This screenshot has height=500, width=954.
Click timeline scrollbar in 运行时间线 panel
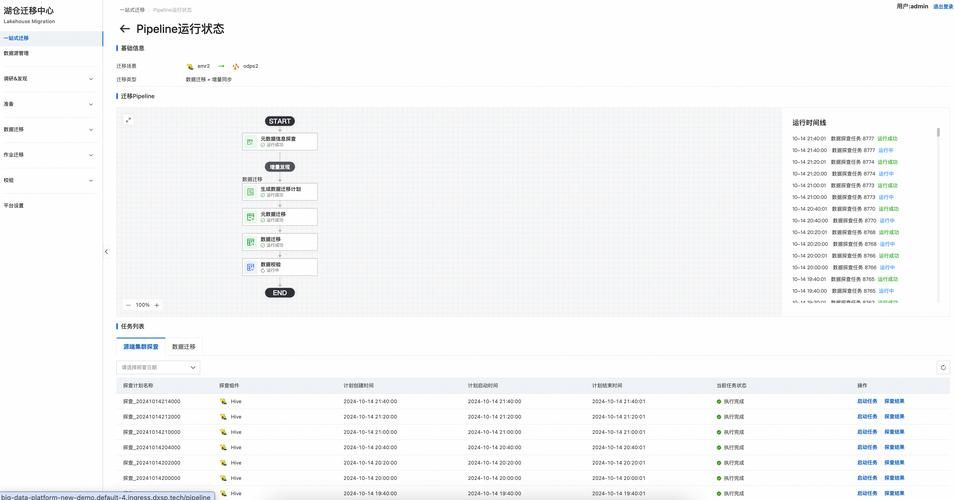[x=938, y=132]
